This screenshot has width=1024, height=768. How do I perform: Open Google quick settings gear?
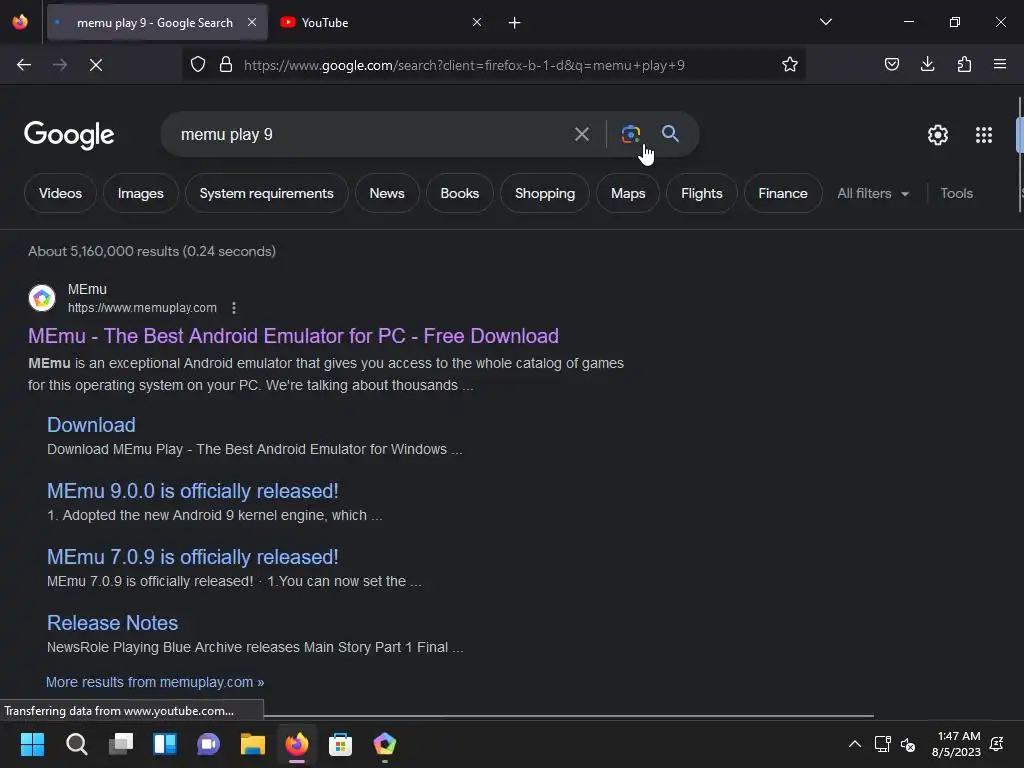pyautogui.click(x=938, y=135)
